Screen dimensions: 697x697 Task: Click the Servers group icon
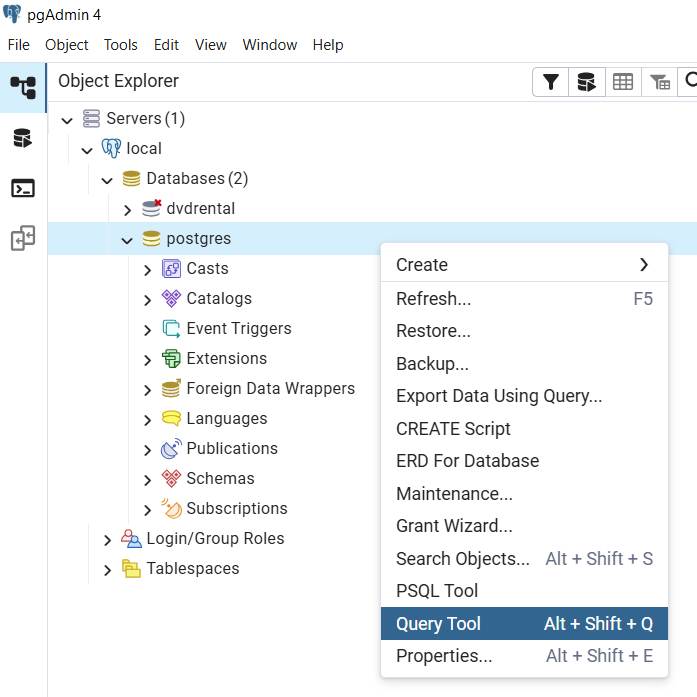91,119
